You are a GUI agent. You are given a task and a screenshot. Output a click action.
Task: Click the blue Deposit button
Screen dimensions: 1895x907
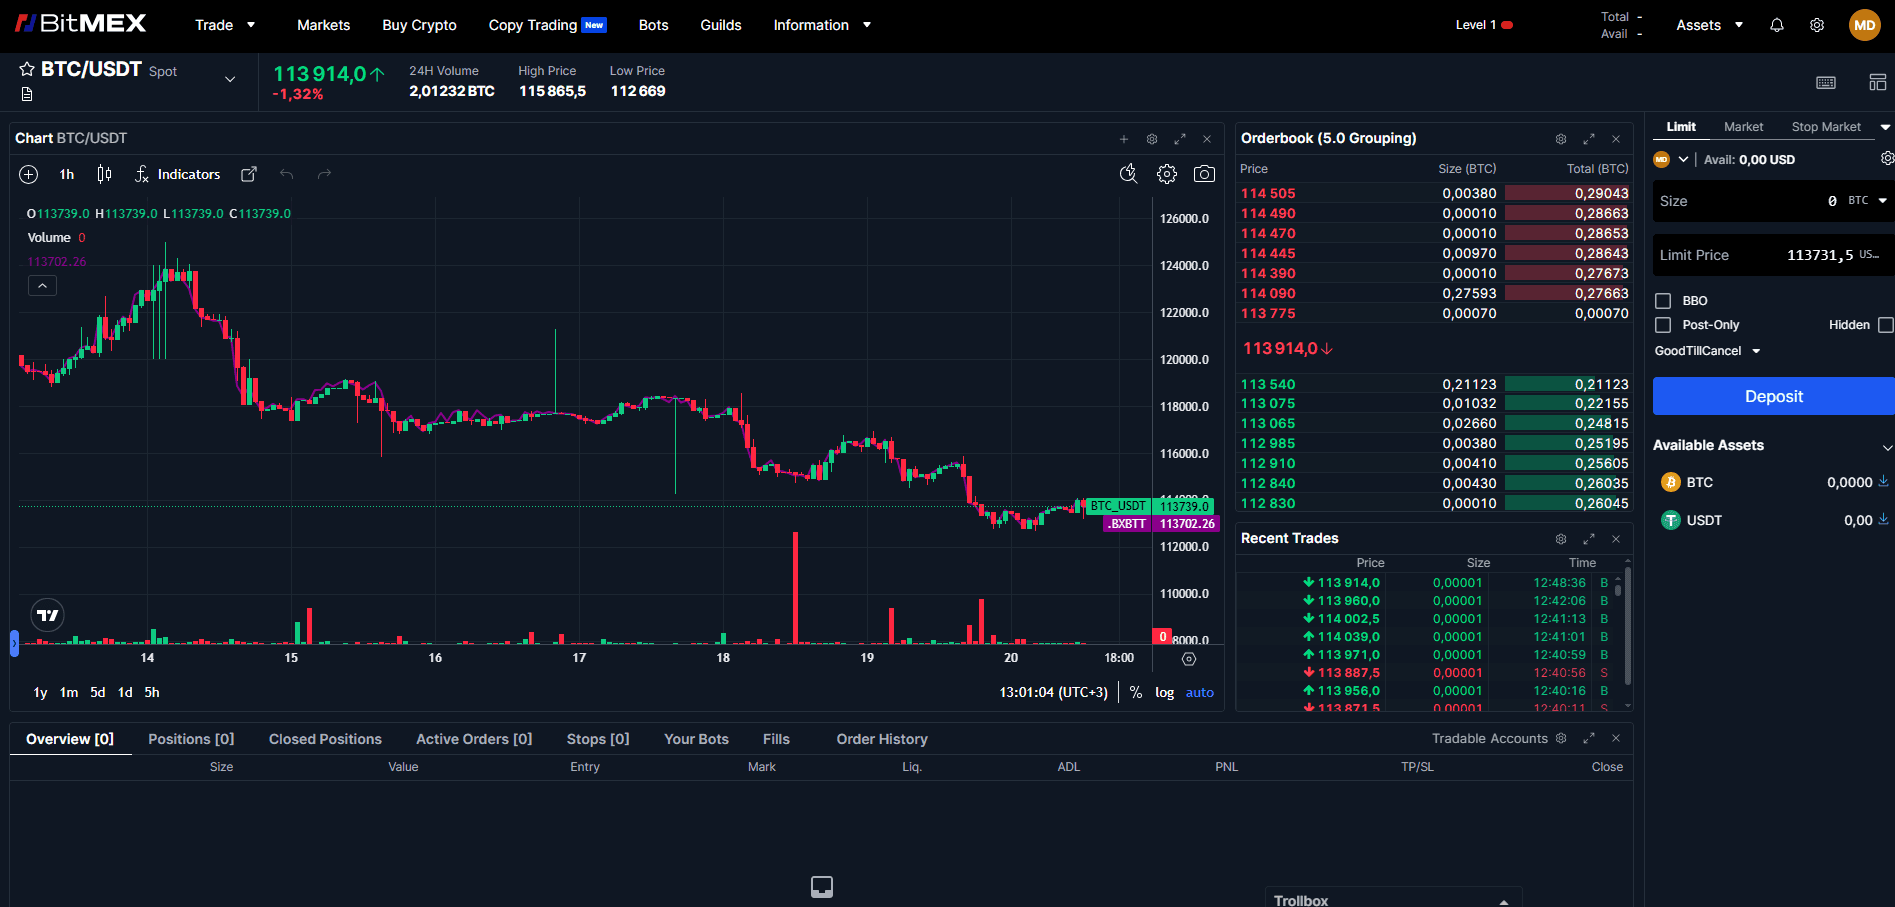pos(1773,396)
